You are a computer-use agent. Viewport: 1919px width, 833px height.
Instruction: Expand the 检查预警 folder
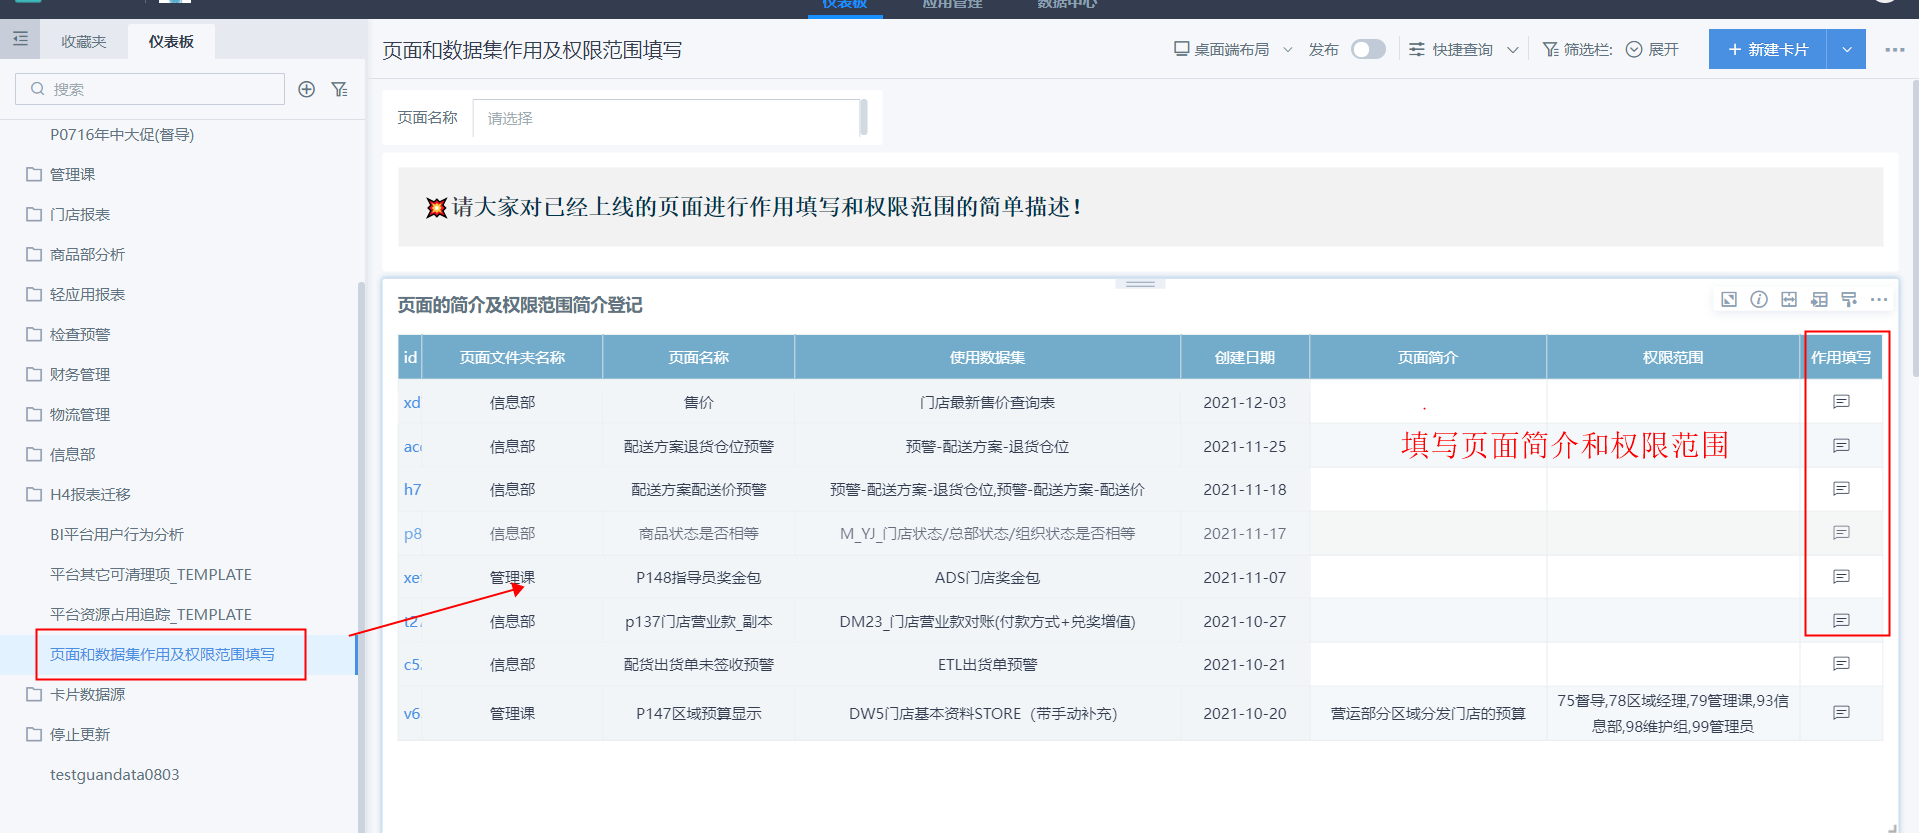click(80, 334)
